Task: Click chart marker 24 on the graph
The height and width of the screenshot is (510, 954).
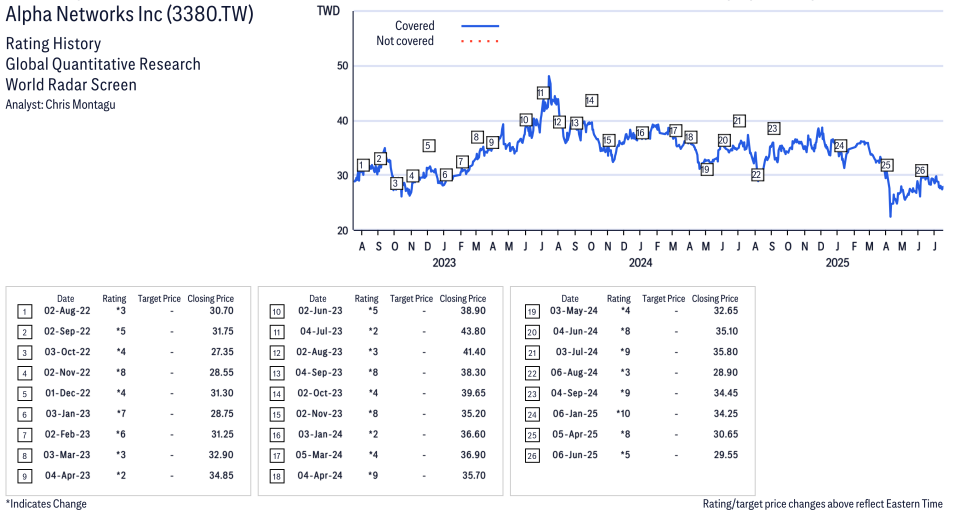Action: click(x=840, y=145)
